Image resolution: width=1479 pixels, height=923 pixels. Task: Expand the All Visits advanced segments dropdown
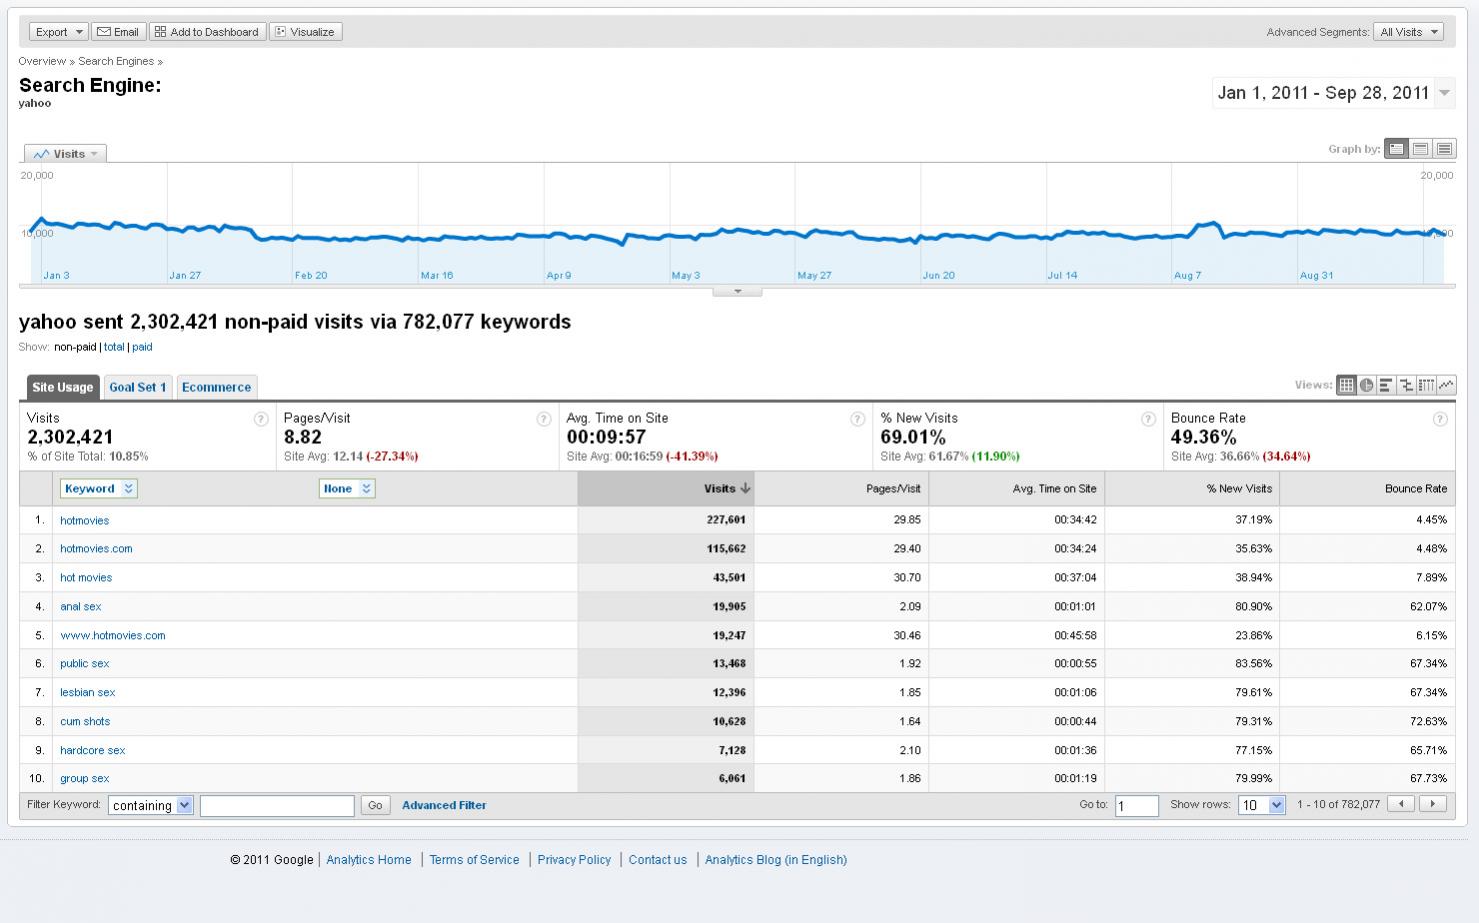point(1408,32)
